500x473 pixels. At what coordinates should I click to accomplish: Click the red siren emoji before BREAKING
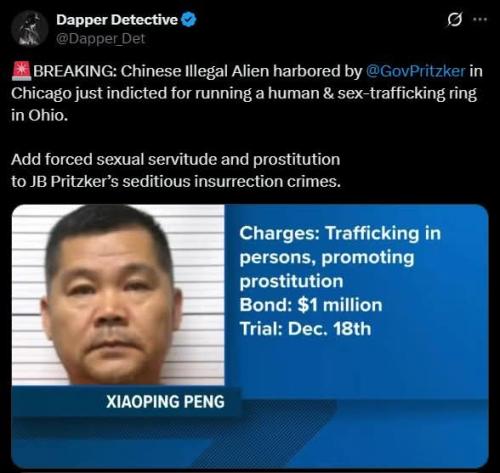pyautogui.click(x=21, y=71)
